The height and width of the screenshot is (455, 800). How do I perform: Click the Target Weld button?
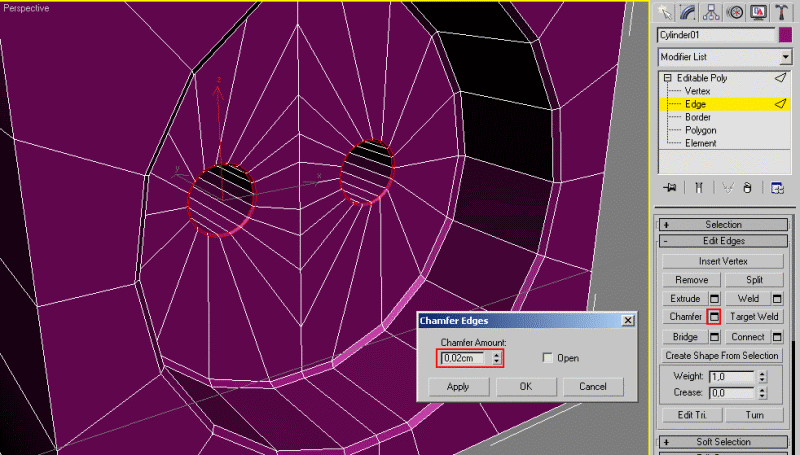click(754, 317)
